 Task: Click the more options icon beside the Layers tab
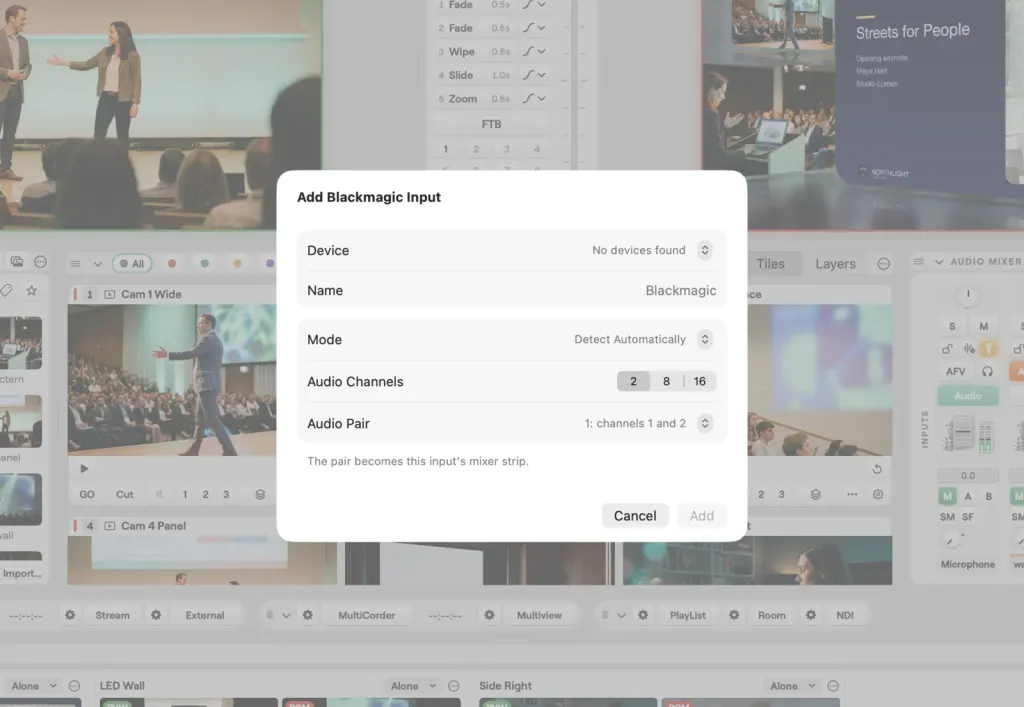(884, 264)
